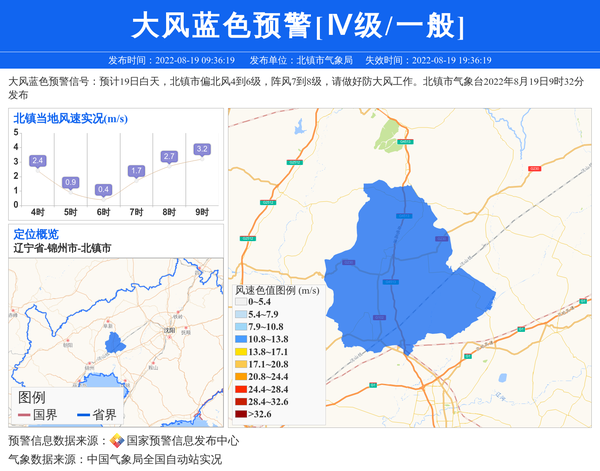Image resolution: width=600 pixels, height=471 pixels.
Task: Click the 发布单位 北镇市气象局 text
Action: pos(300,60)
